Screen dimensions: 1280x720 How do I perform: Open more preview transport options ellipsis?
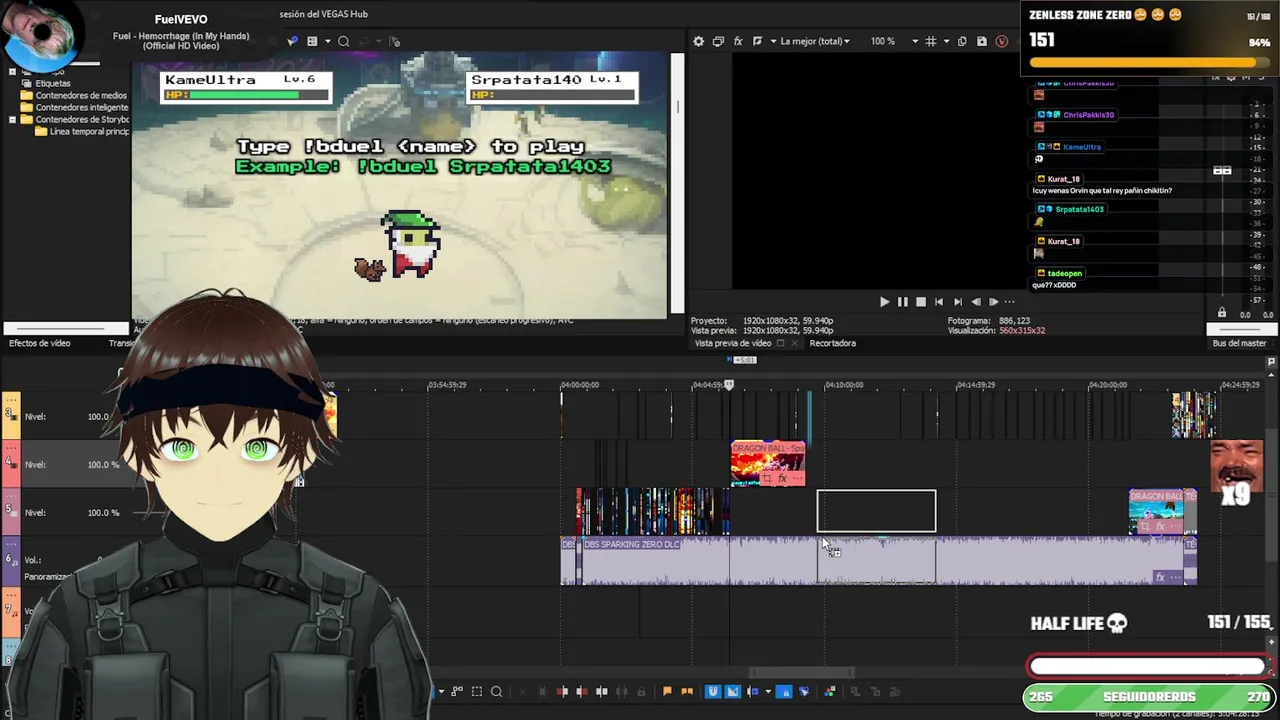(x=1010, y=302)
